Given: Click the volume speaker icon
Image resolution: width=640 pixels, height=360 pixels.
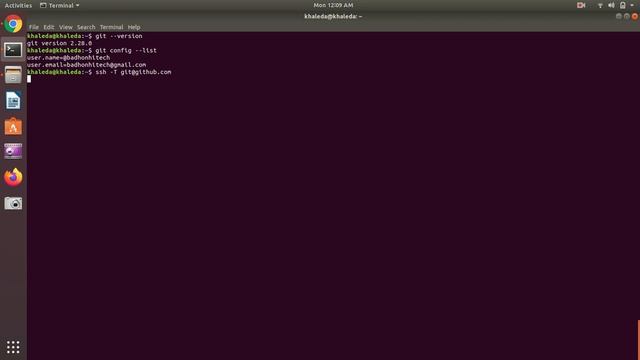Looking at the screenshot, I should point(611,5).
